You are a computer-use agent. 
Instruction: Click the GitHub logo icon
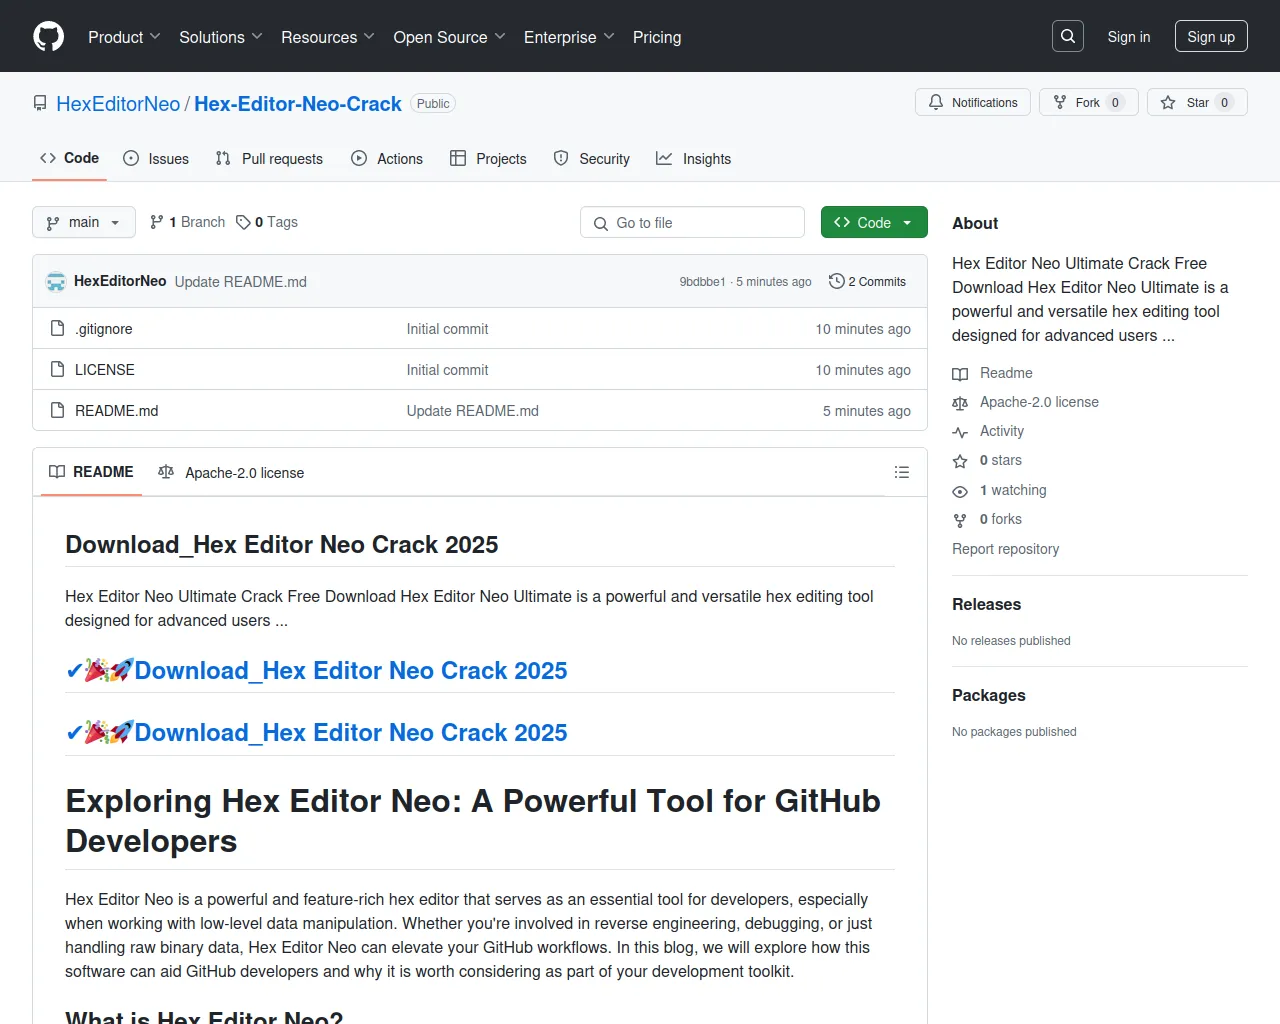point(49,37)
